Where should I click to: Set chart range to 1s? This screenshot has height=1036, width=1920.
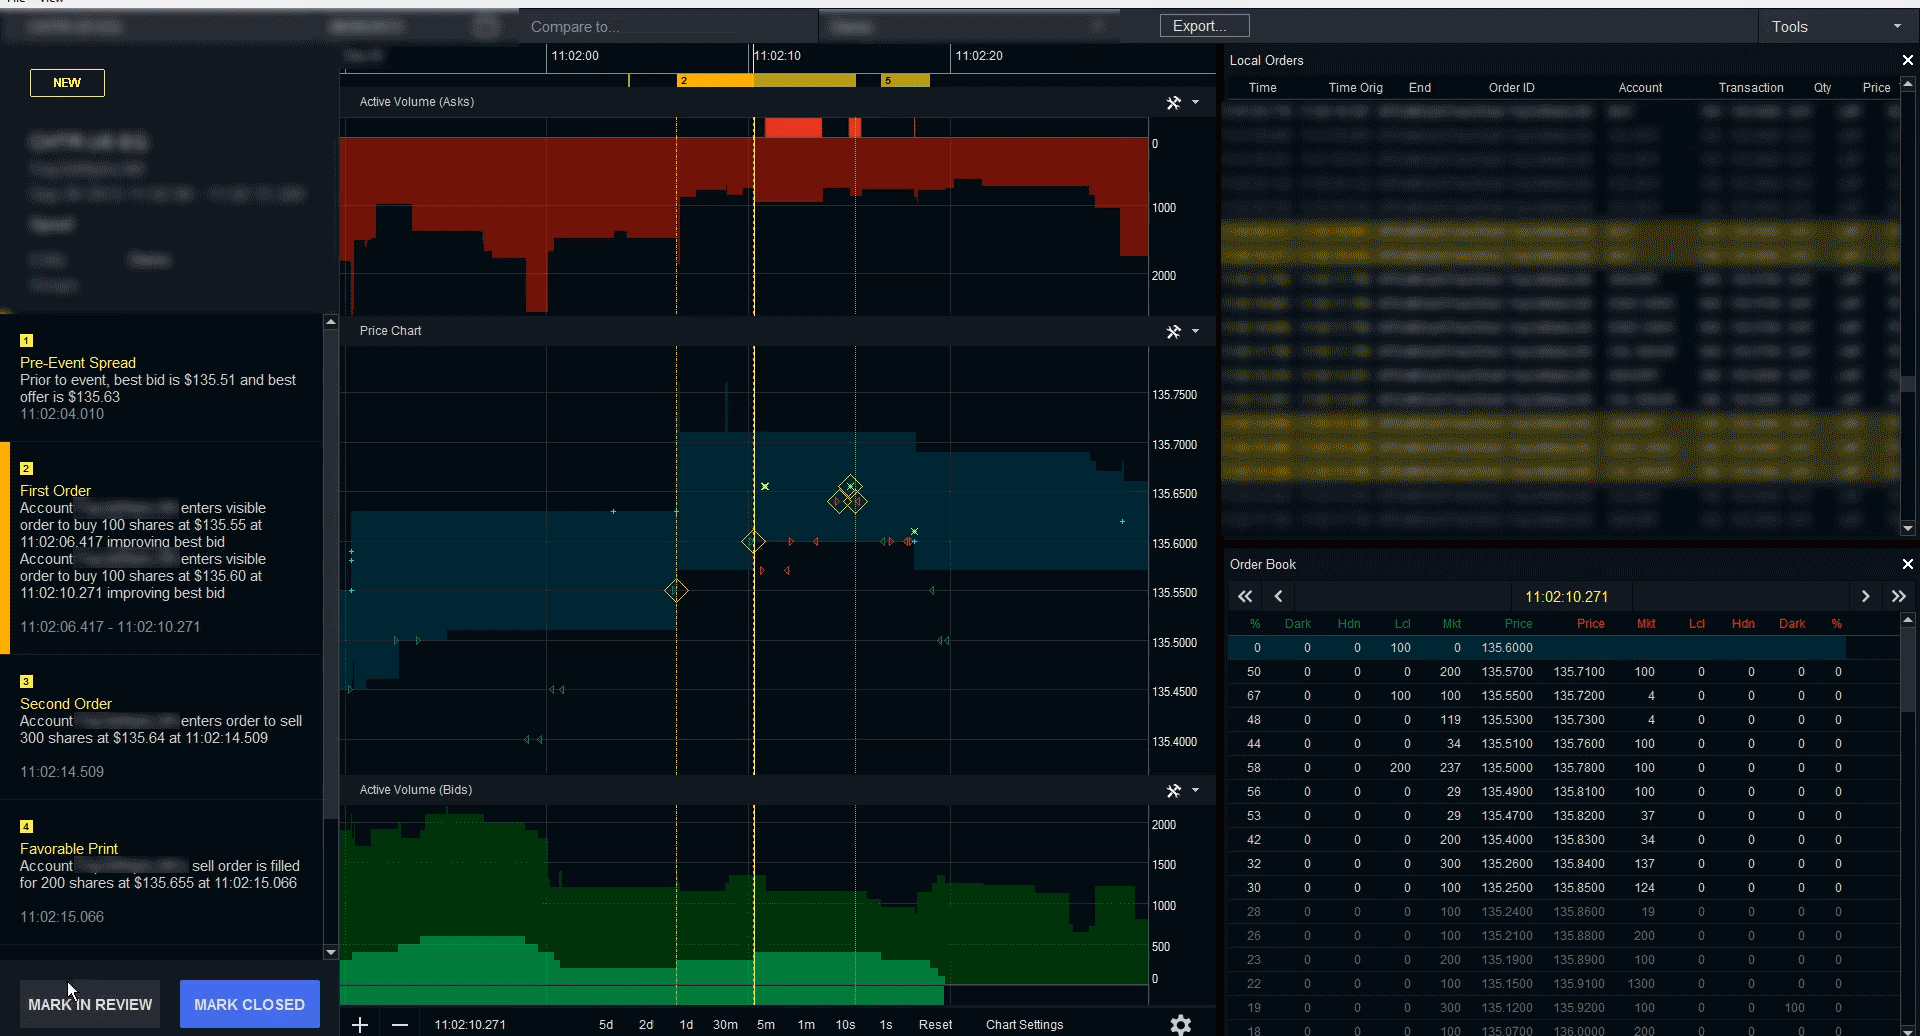[x=885, y=1025]
